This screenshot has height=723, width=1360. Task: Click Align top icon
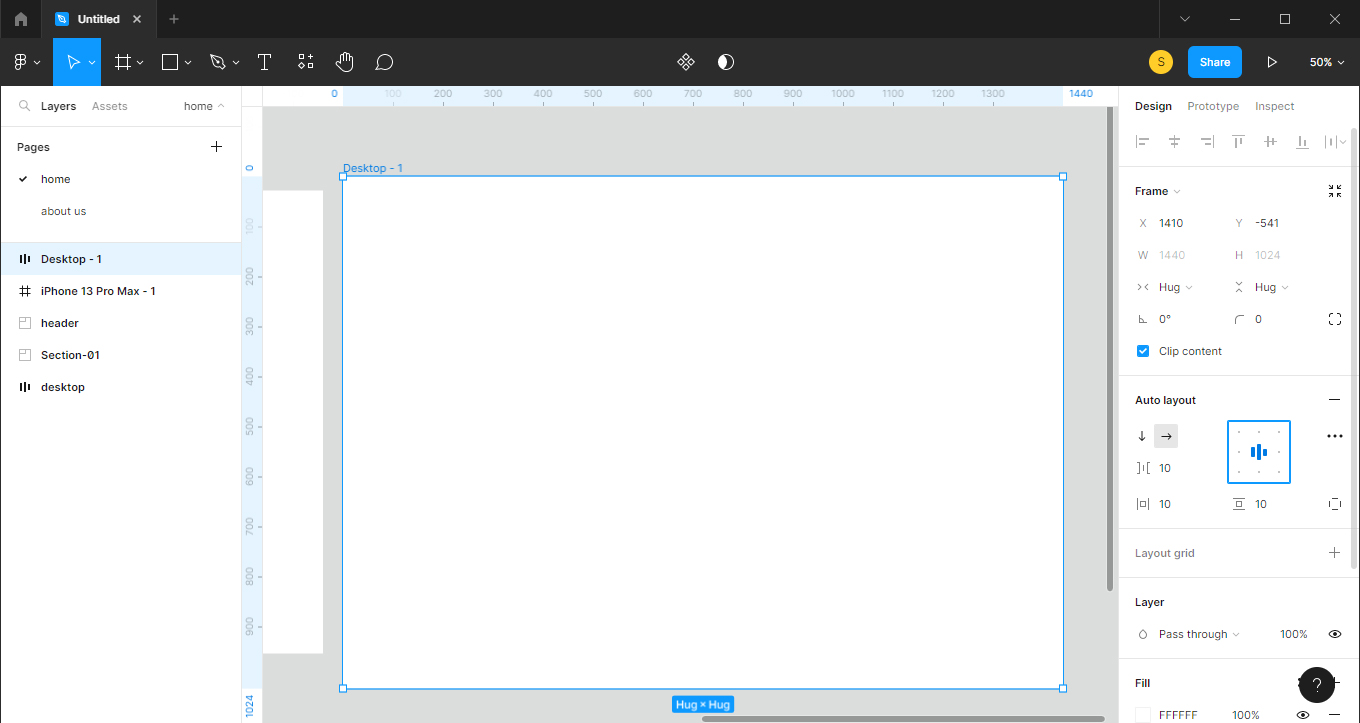(1238, 142)
